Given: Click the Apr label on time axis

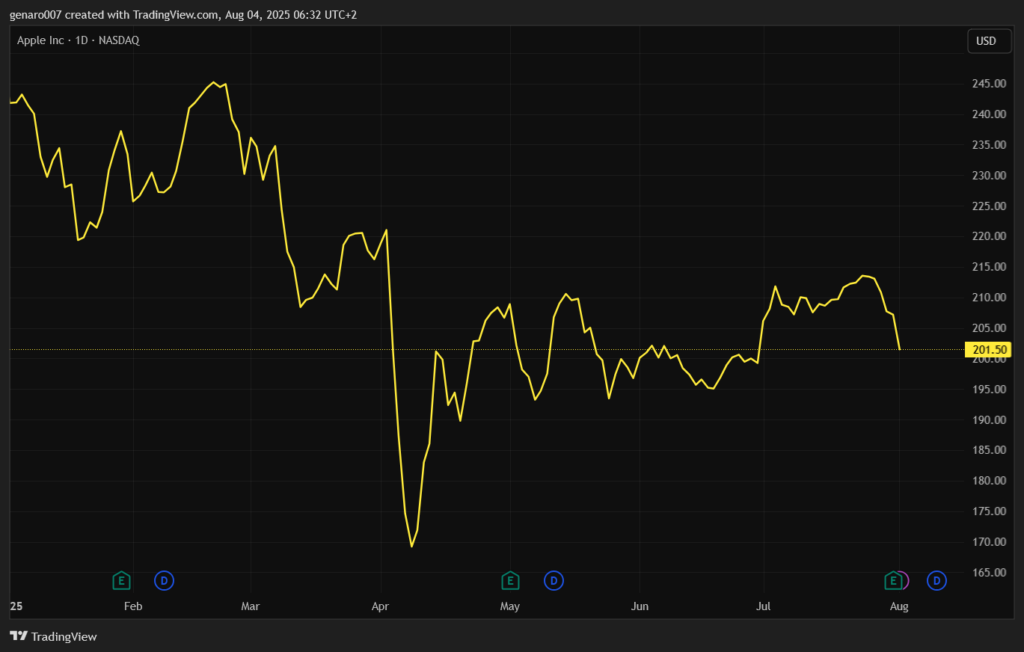Looking at the screenshot, I should pyautogui.click(x=380, y=606).
